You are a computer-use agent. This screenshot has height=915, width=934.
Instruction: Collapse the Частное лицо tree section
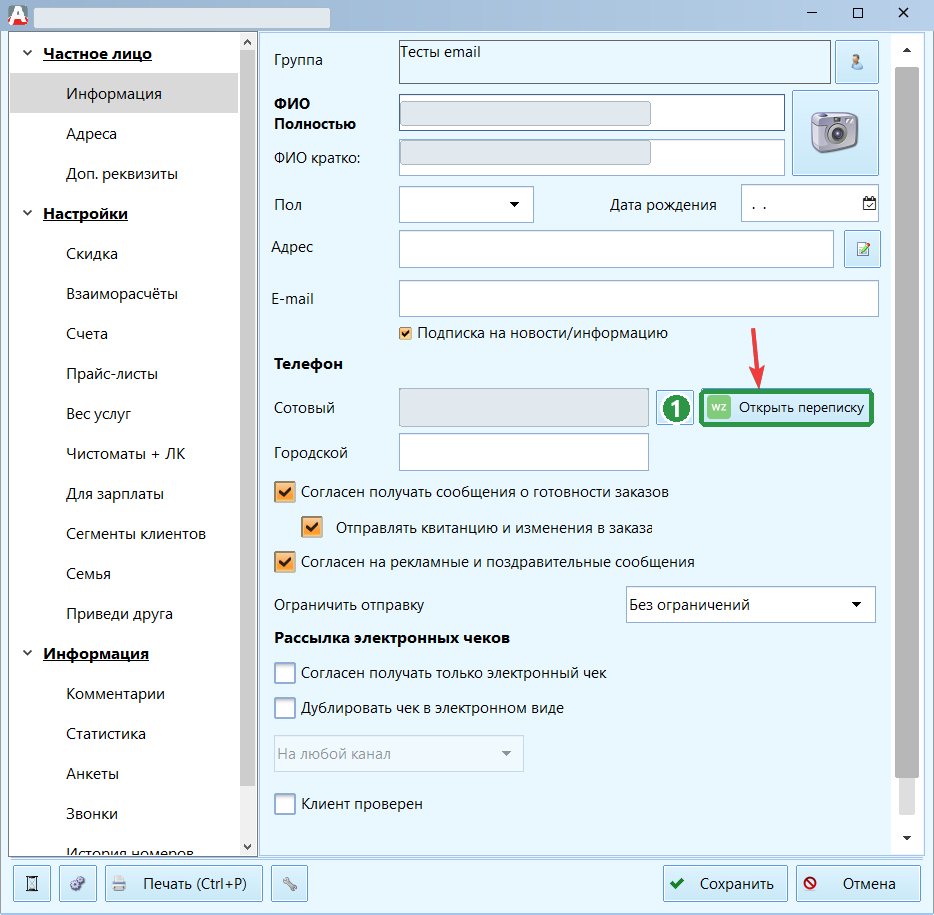point(27,53)
